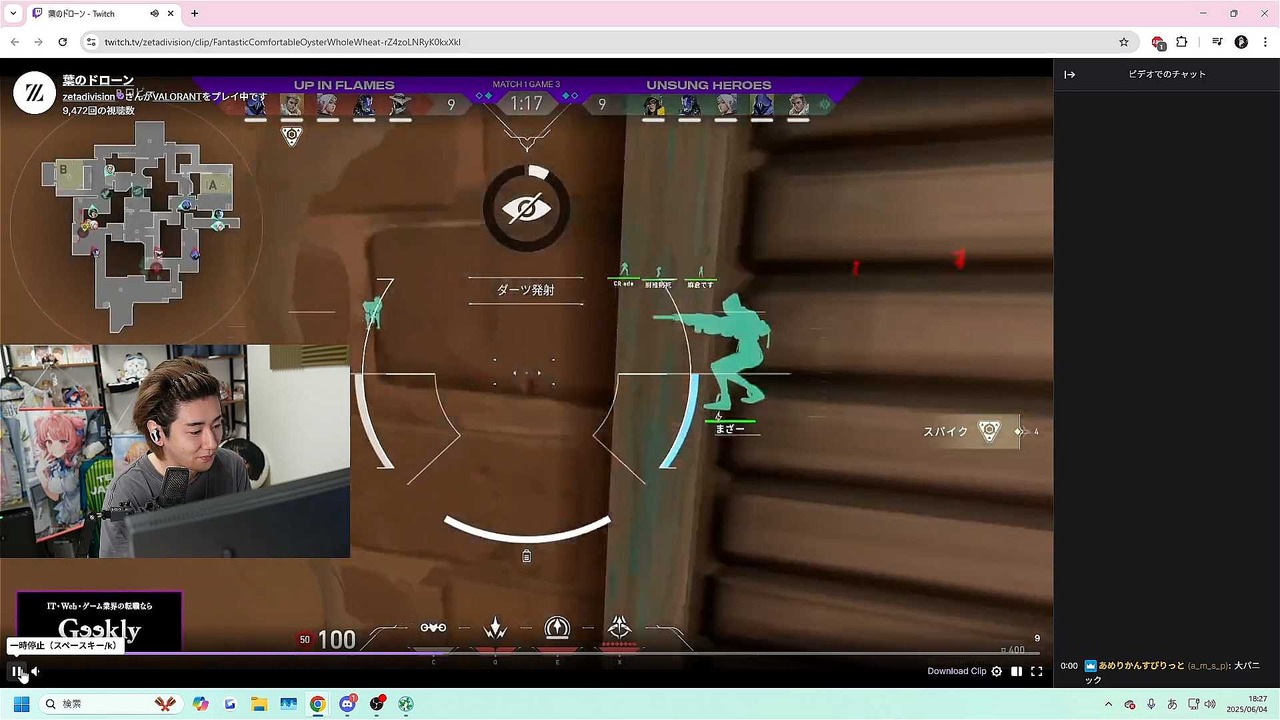Viewport: 1280px width, 720px height.
Task: Select the Twitch clip tab
Action: 90,14
